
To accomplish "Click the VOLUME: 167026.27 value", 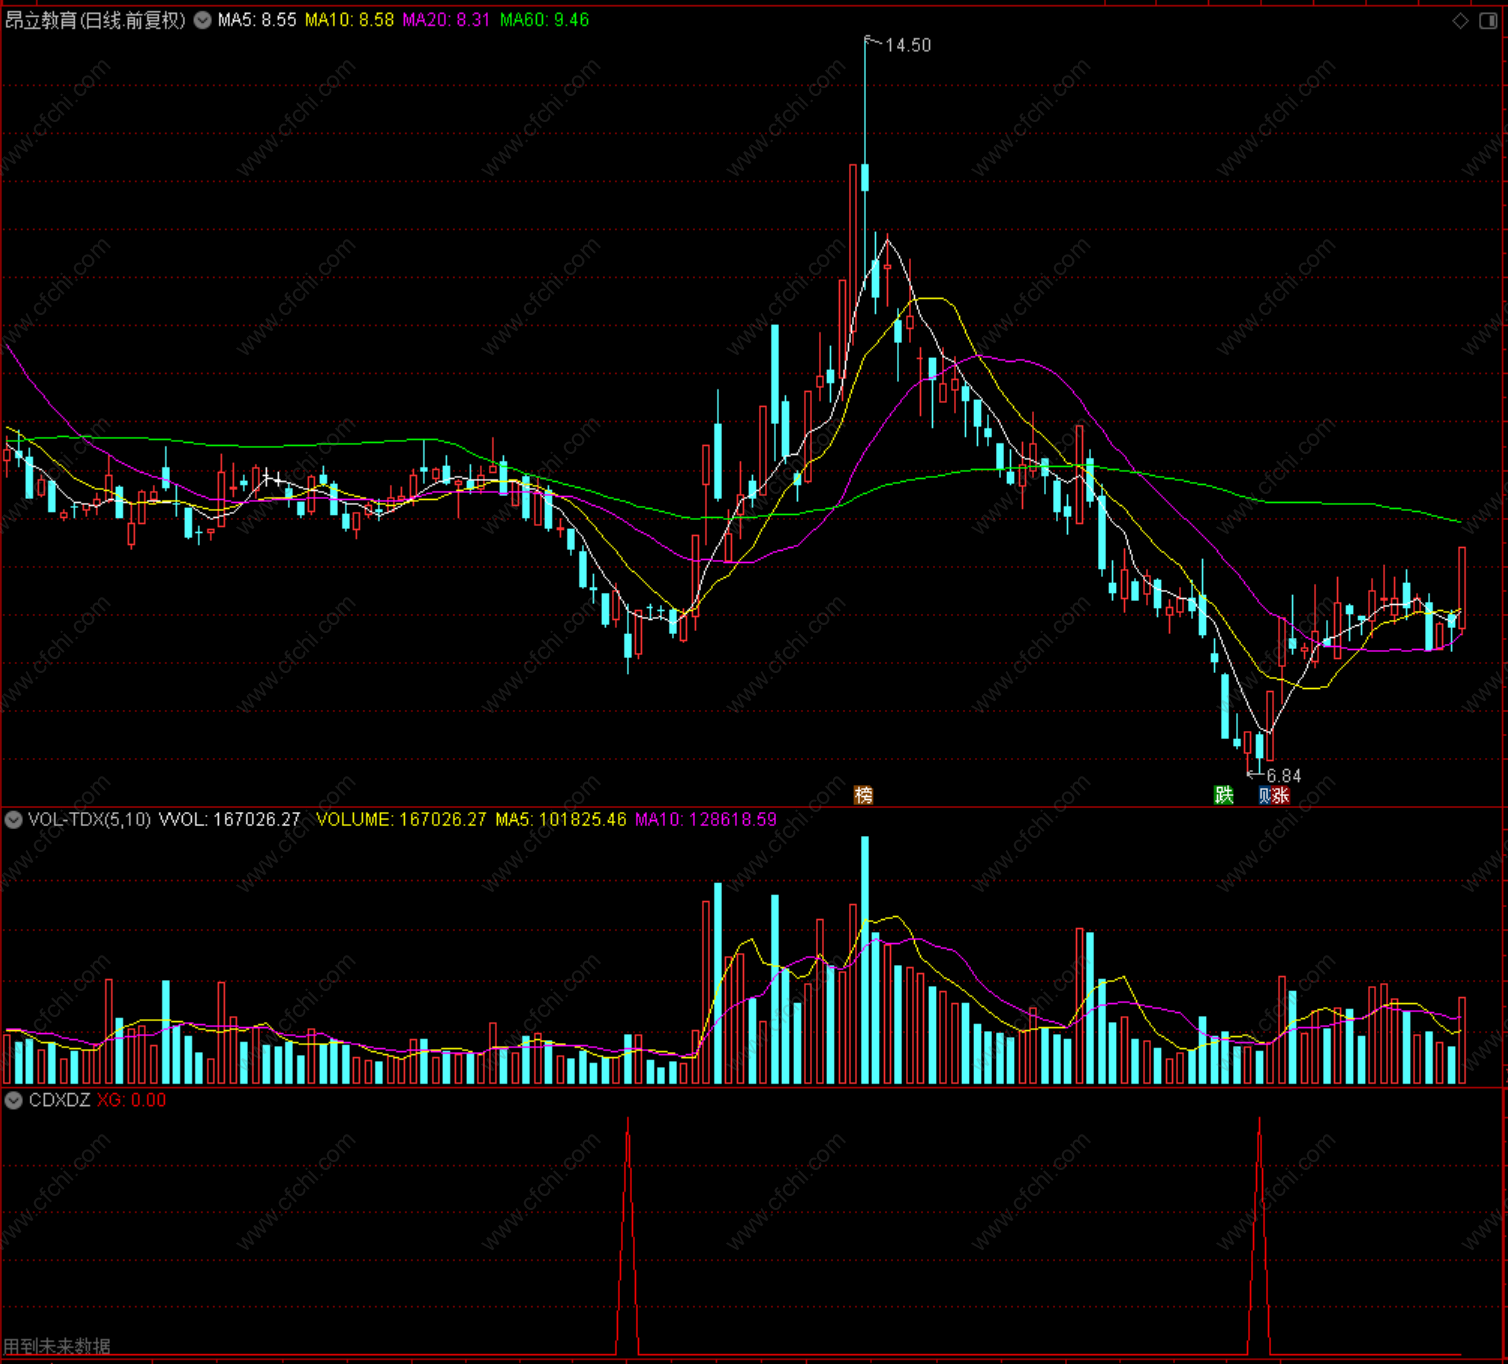I will pos(401,820).
